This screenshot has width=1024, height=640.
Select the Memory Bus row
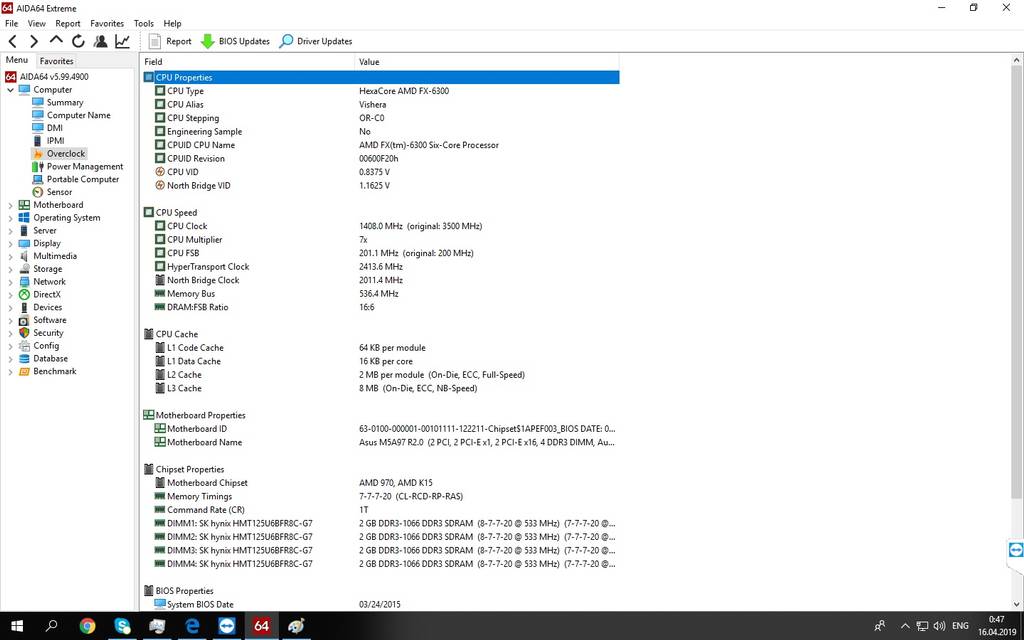[381, 294]
